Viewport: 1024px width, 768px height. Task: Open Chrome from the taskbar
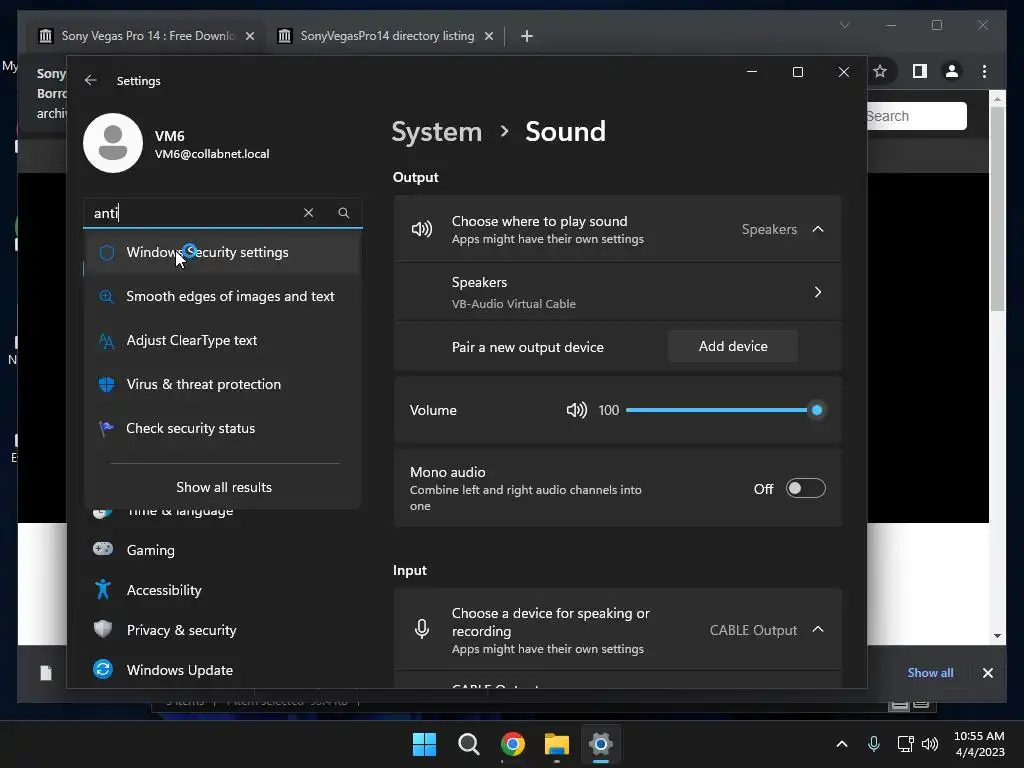point(513,744)
